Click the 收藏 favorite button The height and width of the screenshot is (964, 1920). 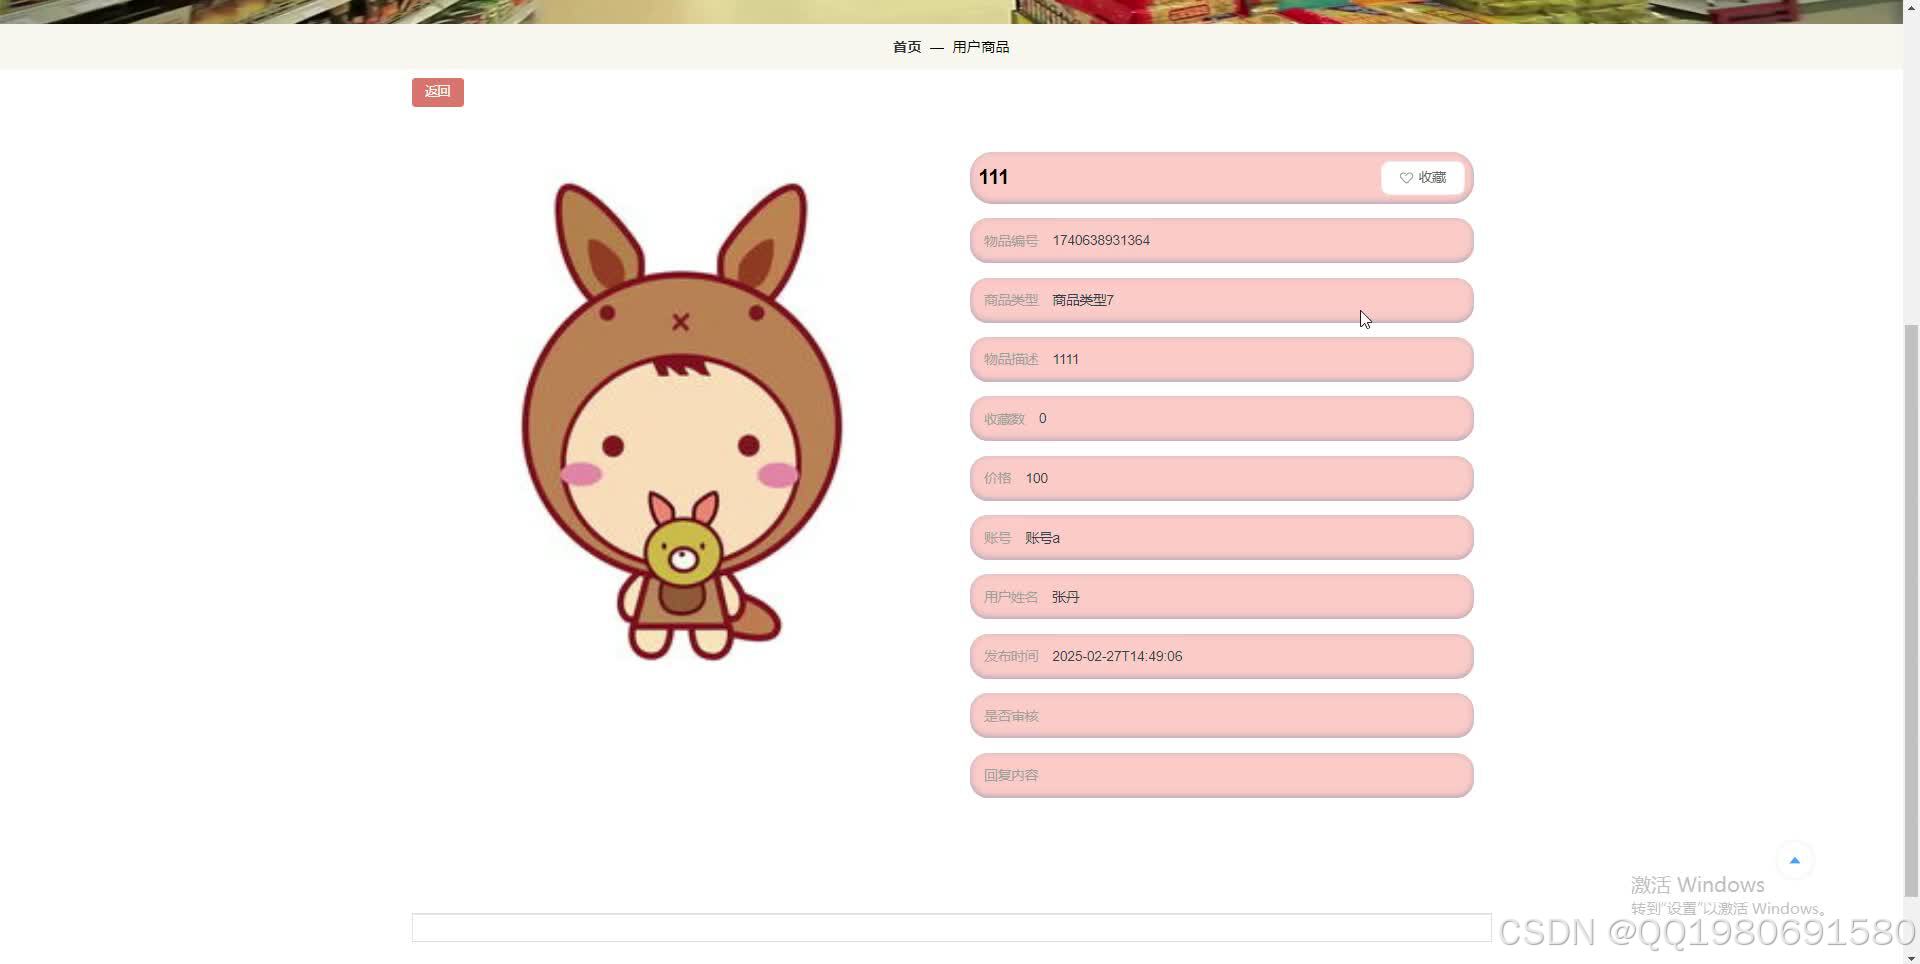point(1423,177)
